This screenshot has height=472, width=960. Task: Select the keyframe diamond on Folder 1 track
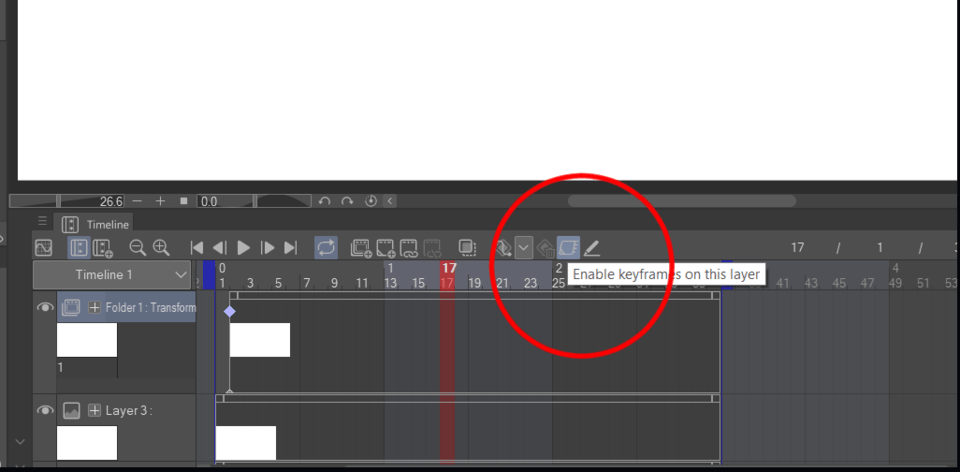click(x=230, y=312)
